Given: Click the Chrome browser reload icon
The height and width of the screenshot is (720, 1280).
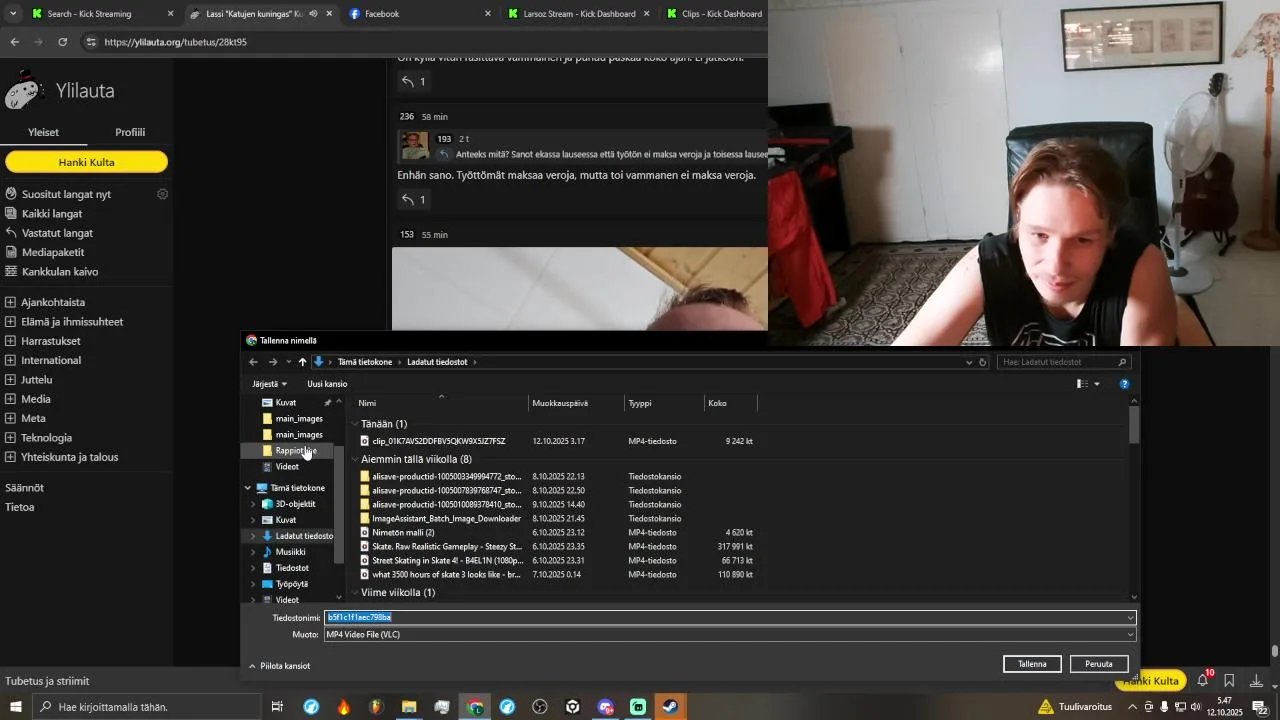Looking at the screenshot, I should coord(62,42).
